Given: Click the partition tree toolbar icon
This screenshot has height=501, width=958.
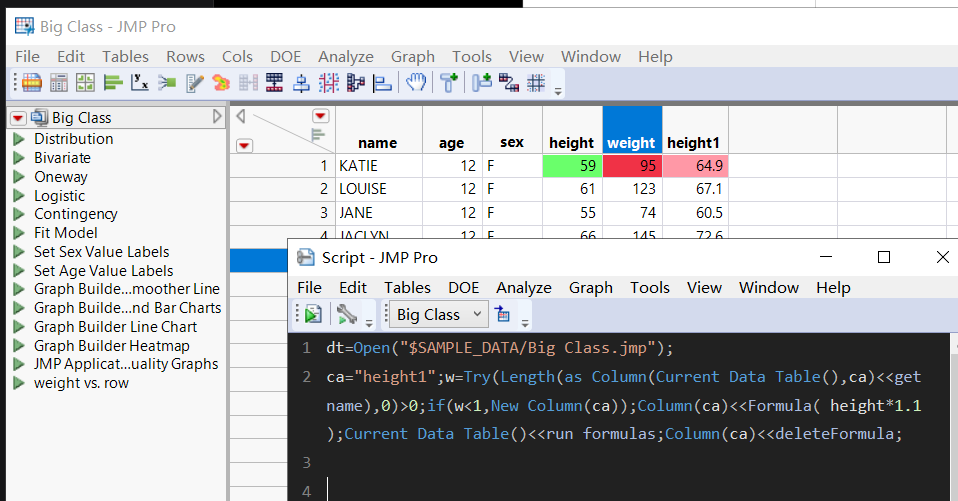Looking at the screenshot, I should (356, 82).
